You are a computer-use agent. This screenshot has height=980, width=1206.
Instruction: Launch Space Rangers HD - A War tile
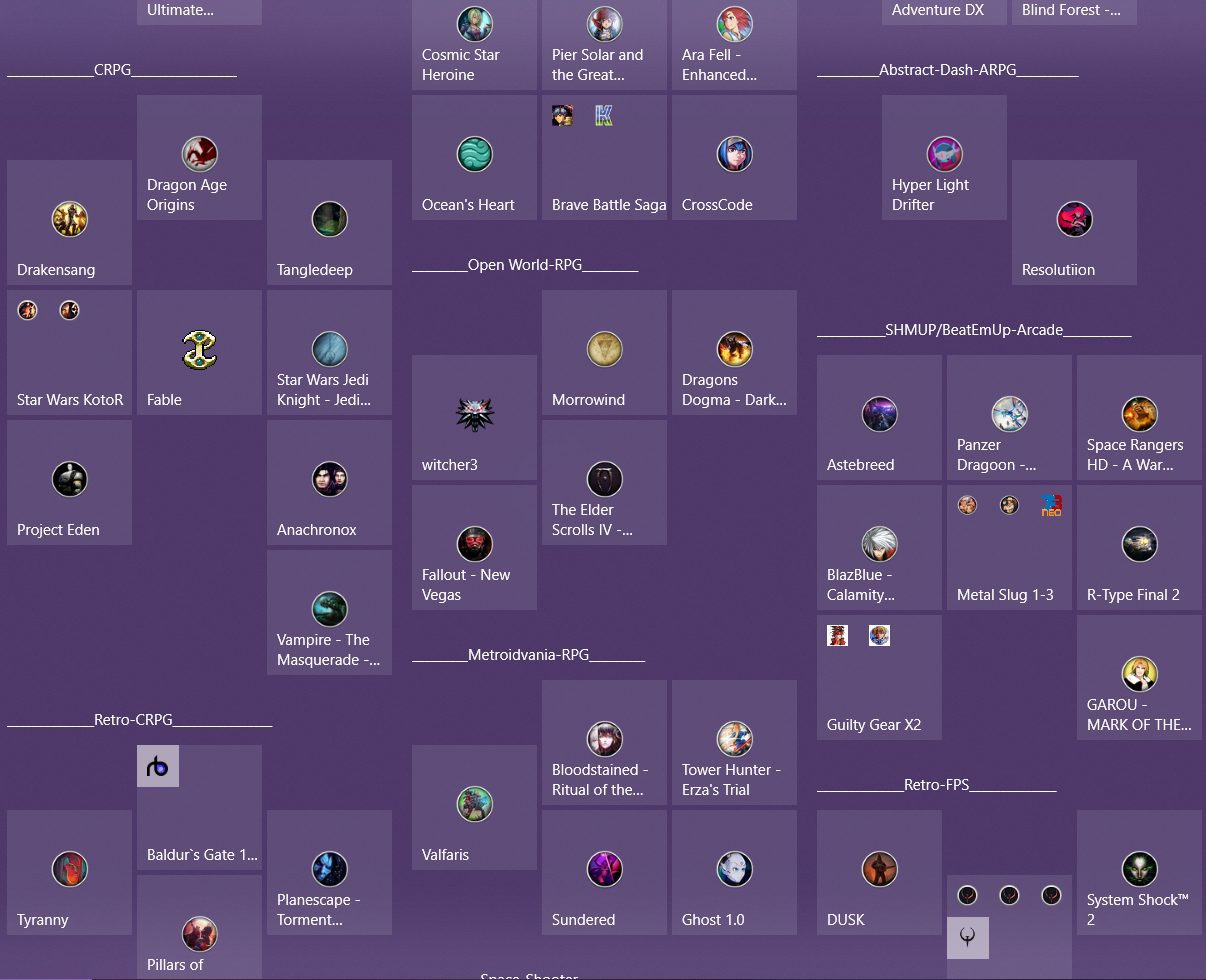(1139, 417)
